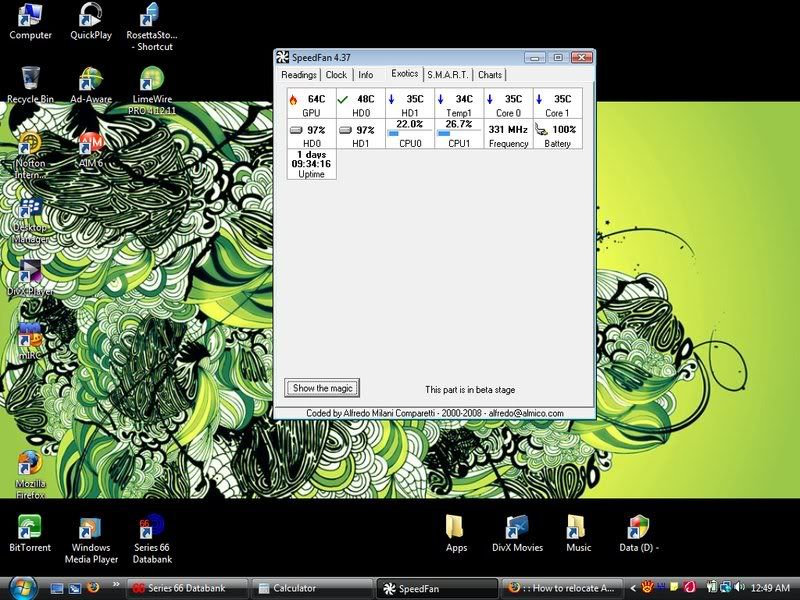
Task: Click the CPU1 26.7% usage bar
Action: pyautogui.click(x=459, y=134)
